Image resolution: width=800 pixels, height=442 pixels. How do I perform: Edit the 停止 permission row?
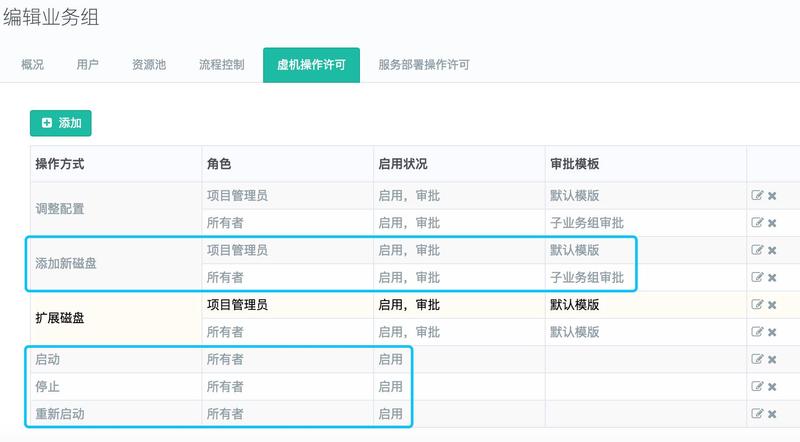coord(757,386)
